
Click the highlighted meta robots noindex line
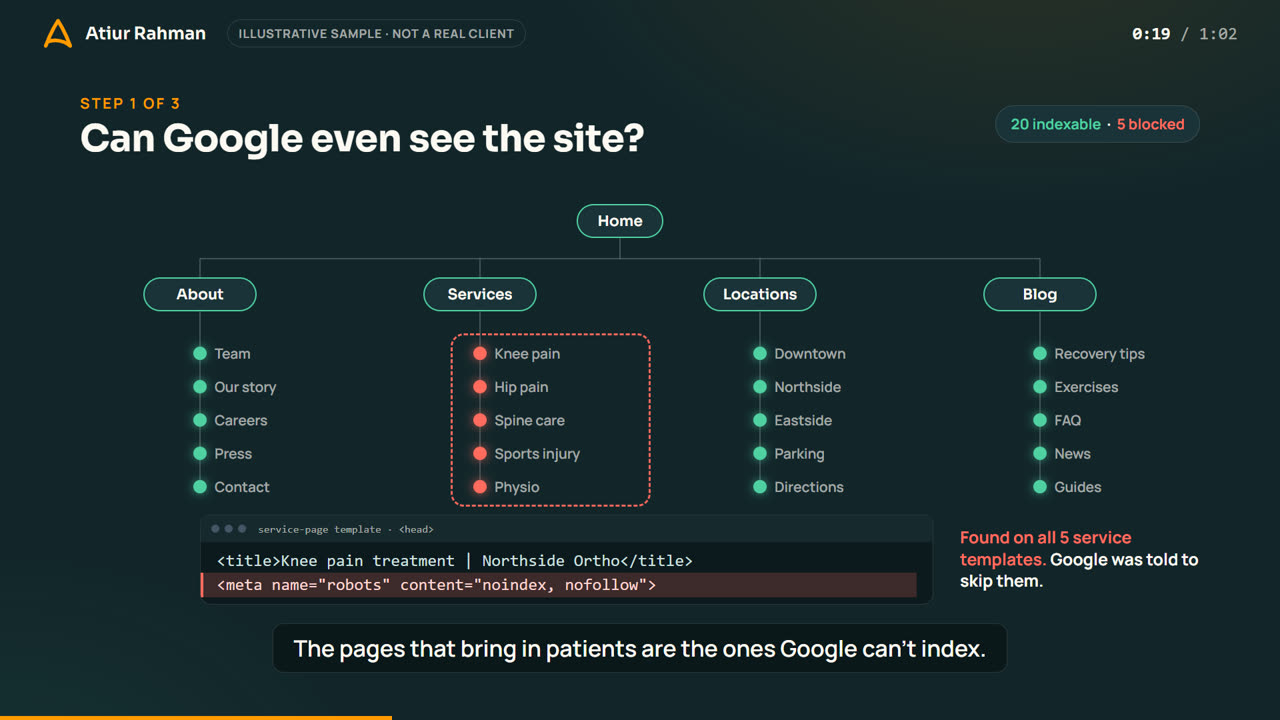pyautogui.click(x=559, y=585)
